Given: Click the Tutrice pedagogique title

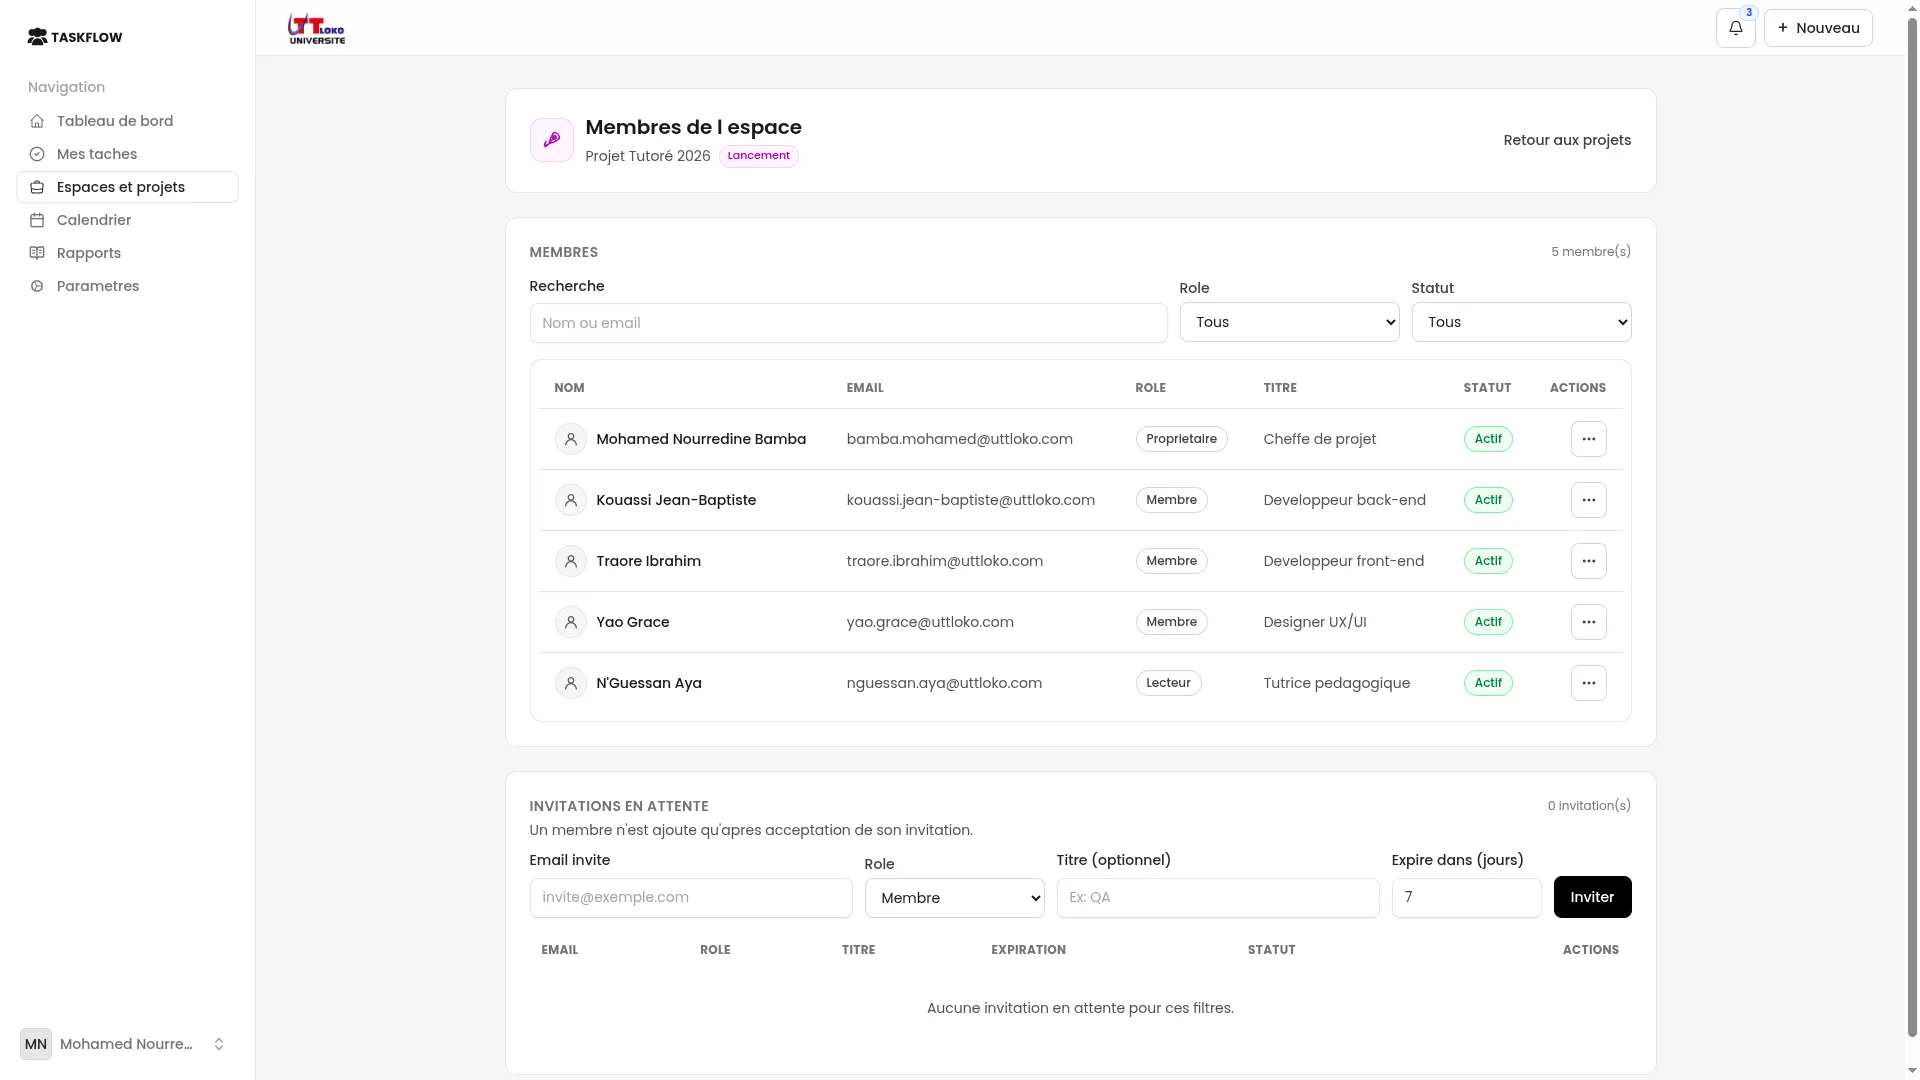Looking at the screenshot, I should click(x=1336, y=683).
